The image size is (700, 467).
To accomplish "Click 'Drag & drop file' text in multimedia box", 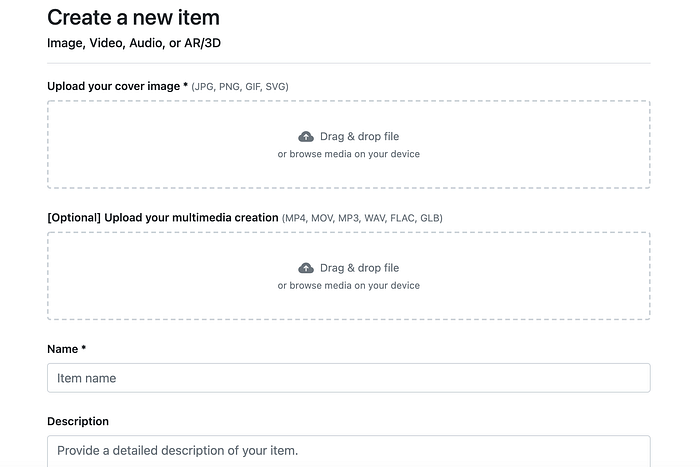I will point(359,268).
